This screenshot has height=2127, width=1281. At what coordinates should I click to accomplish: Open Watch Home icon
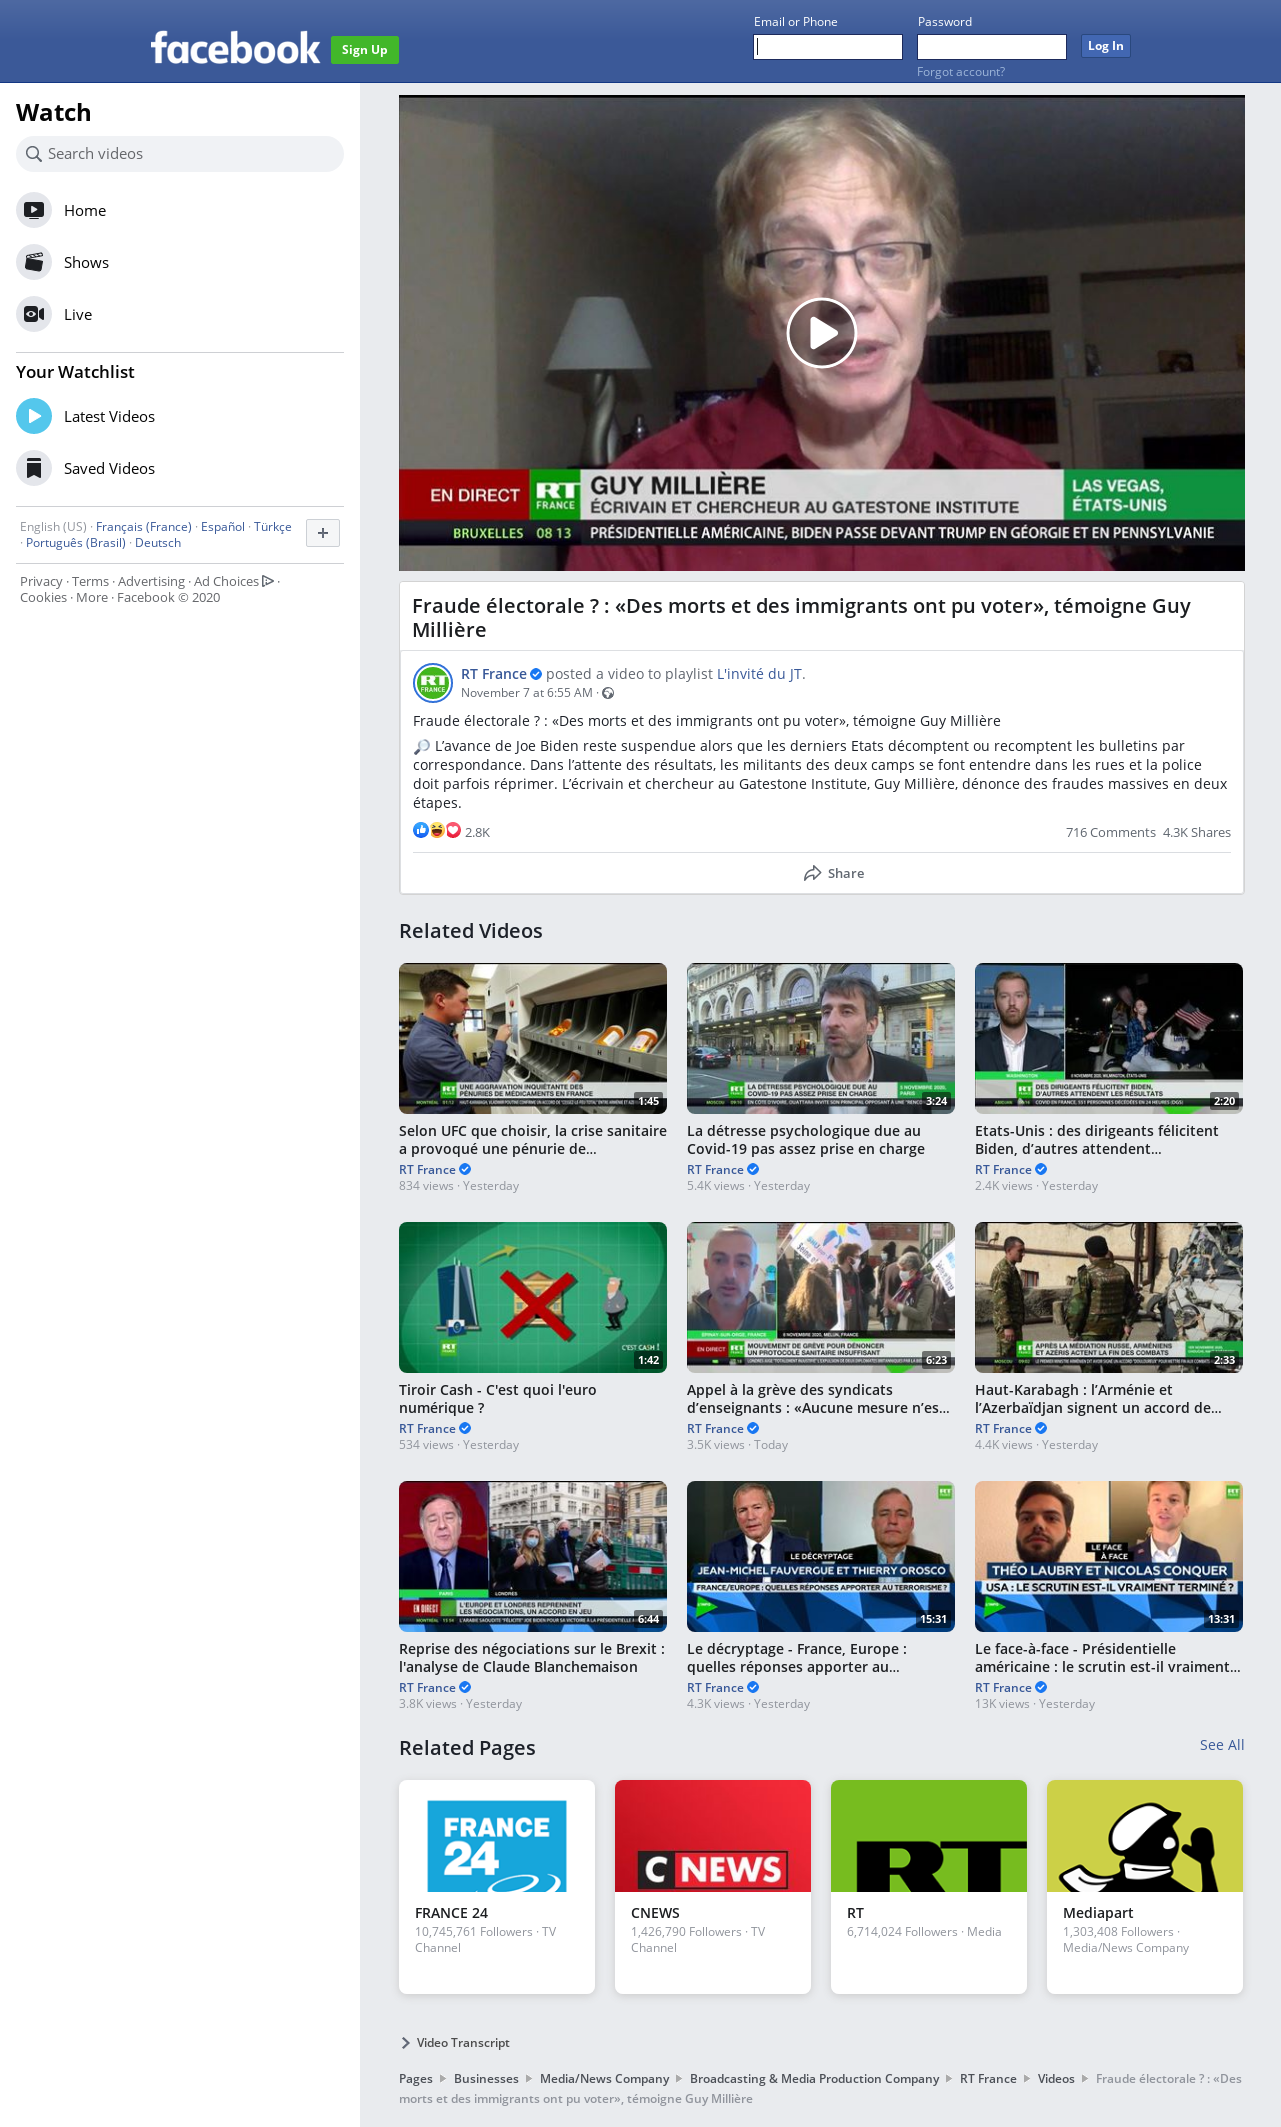click(x=34, y=210)
